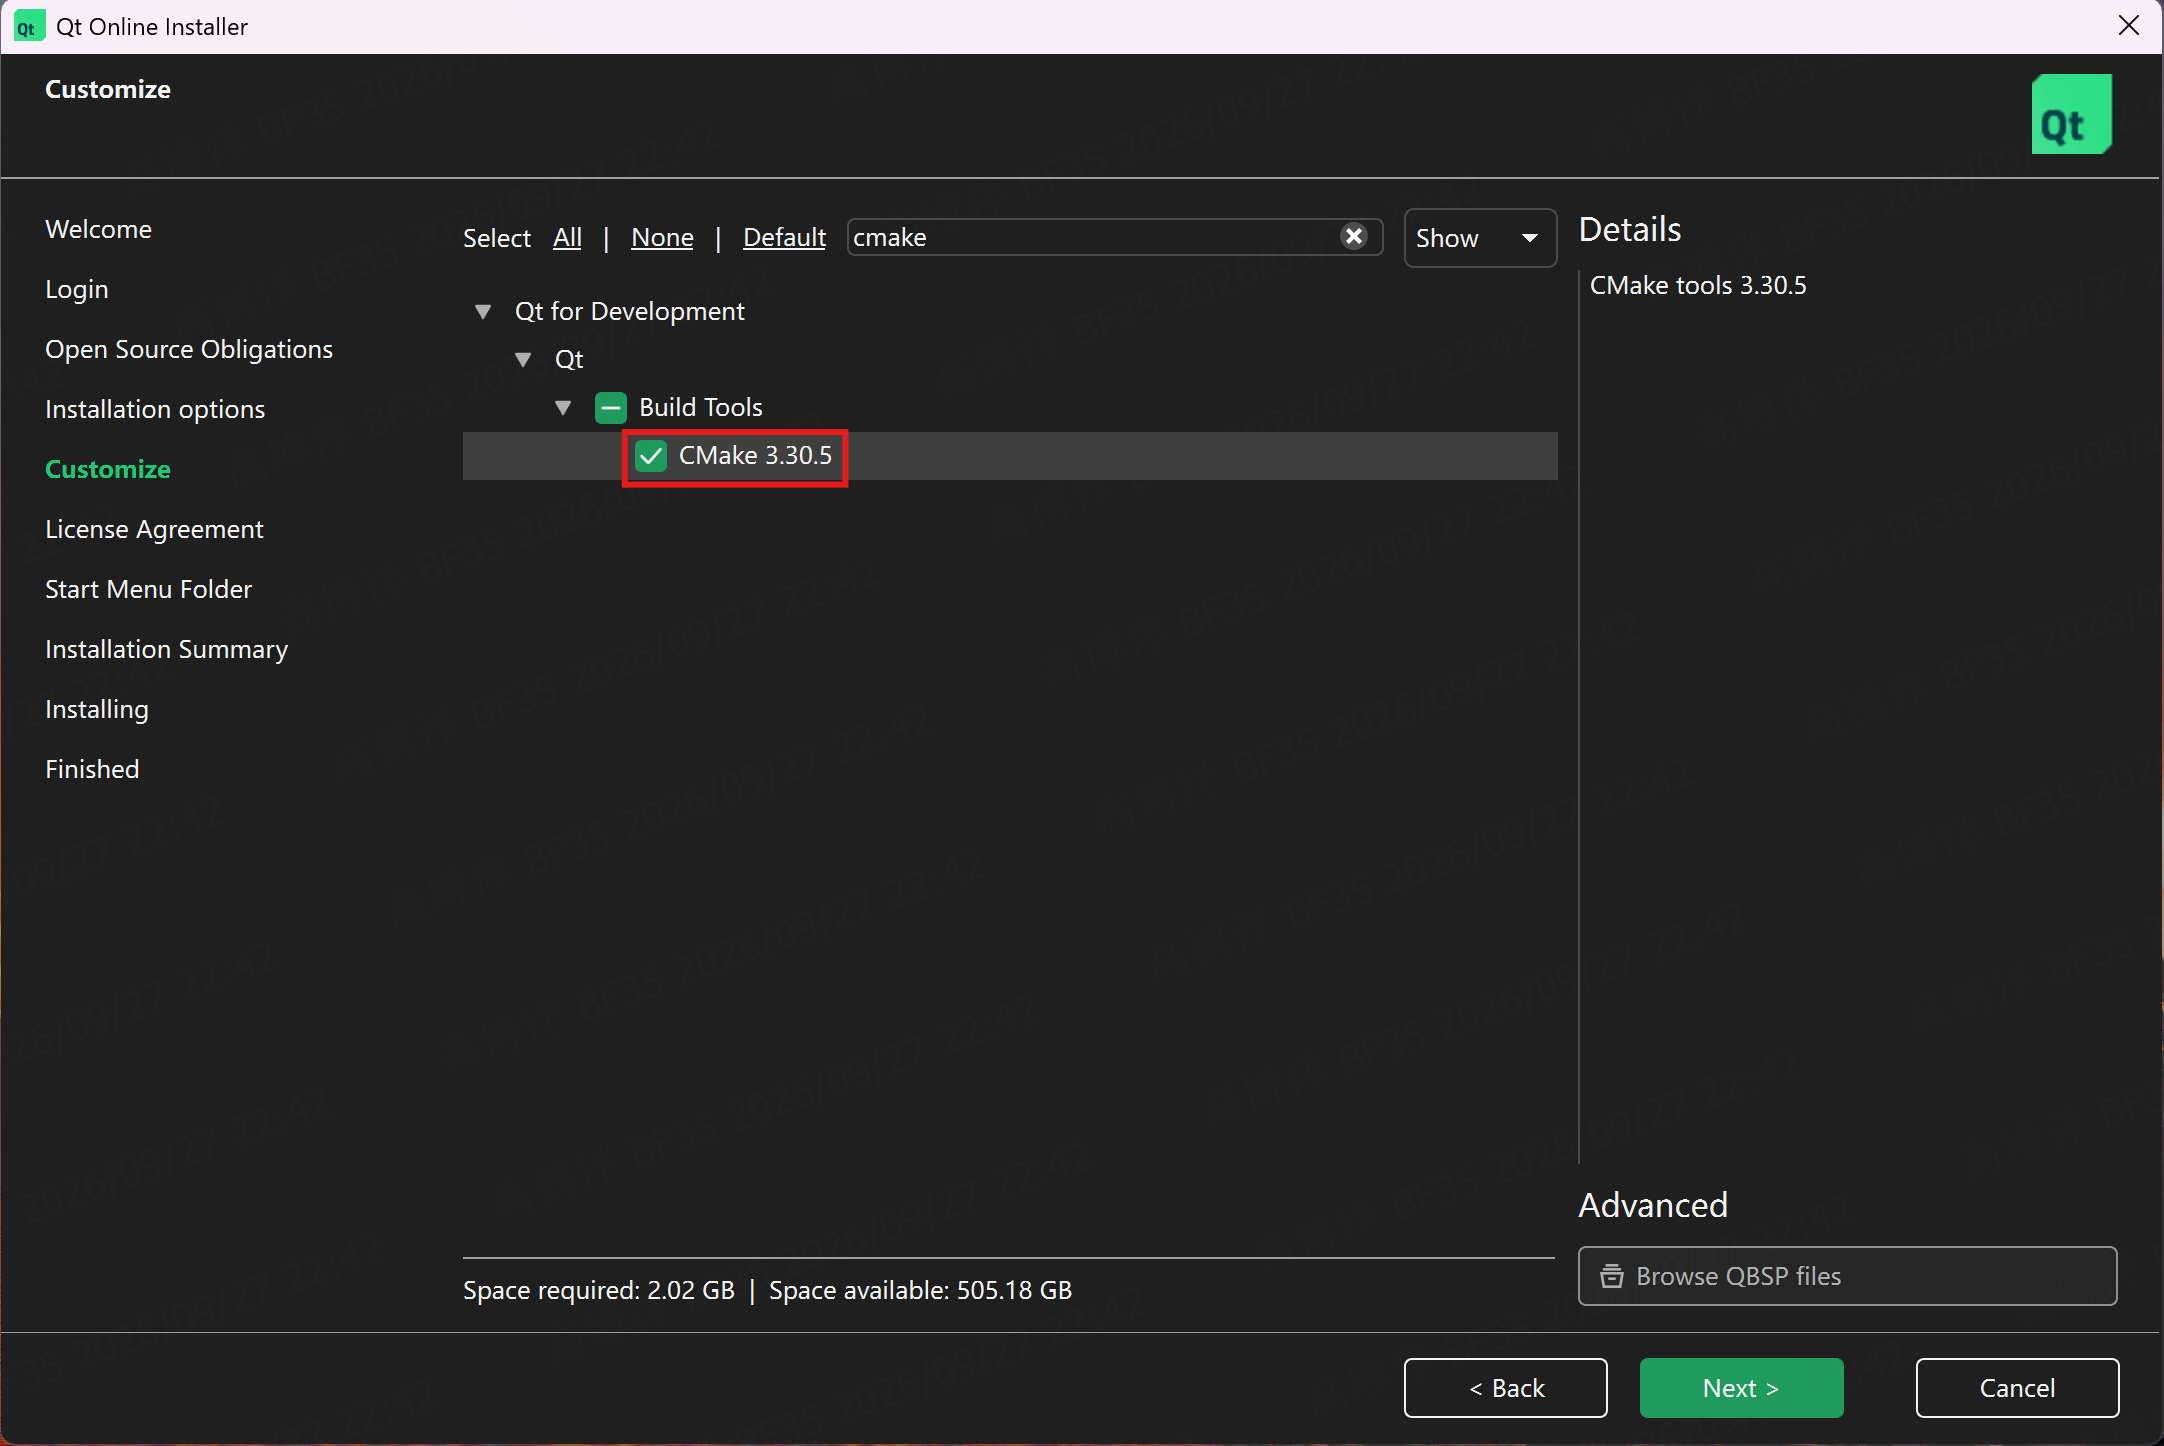Click the Finished step
This screenshot has height=1446, width=2164.
coord(92,770)
